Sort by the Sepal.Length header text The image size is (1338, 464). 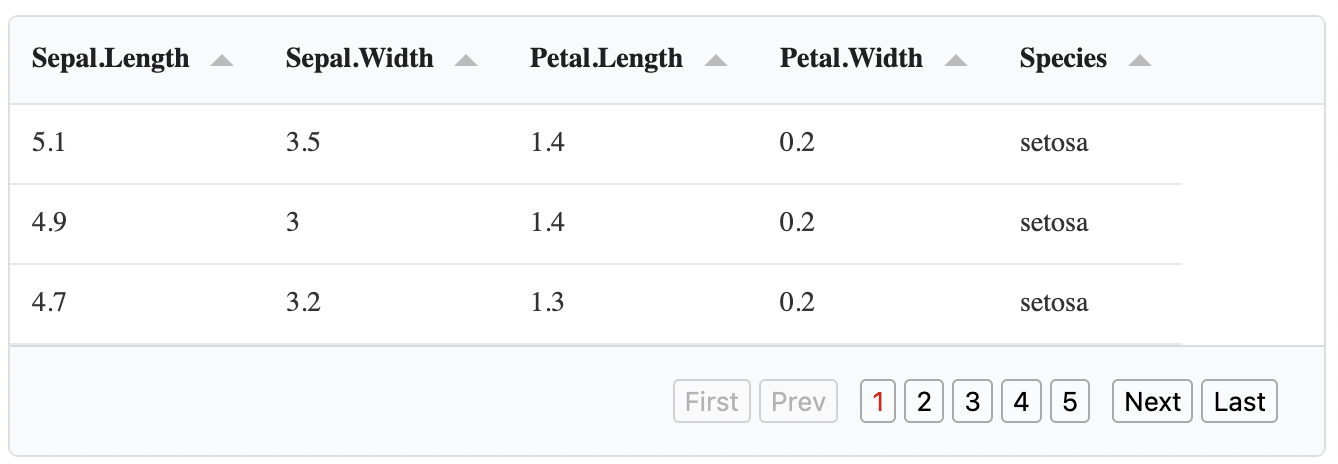point(110,59)
